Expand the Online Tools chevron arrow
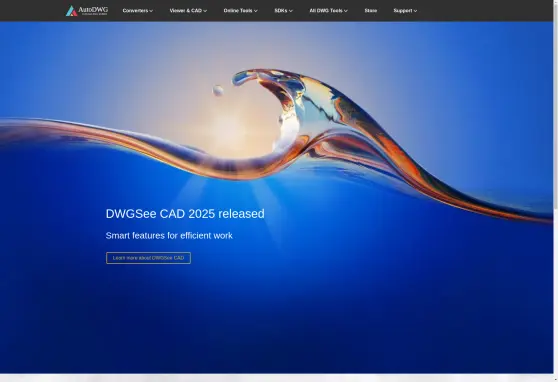Image resolution: width=558 pixels, height=382 pixels. tap(256, 11)
